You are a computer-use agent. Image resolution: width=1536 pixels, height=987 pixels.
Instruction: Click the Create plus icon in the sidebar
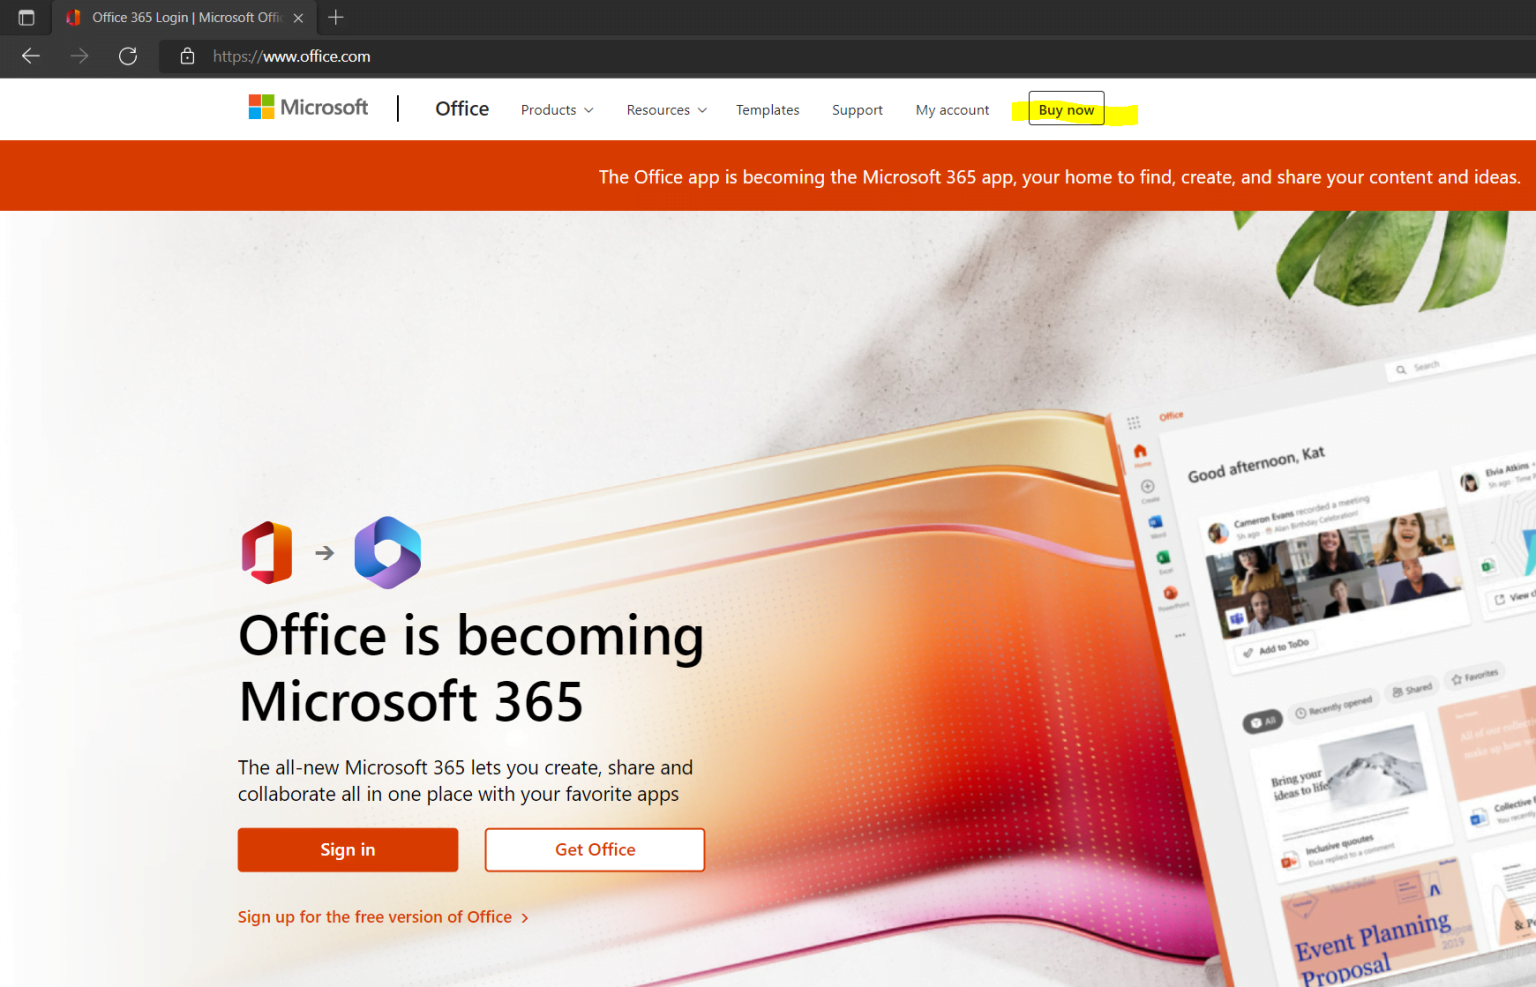coord(1148,486)
